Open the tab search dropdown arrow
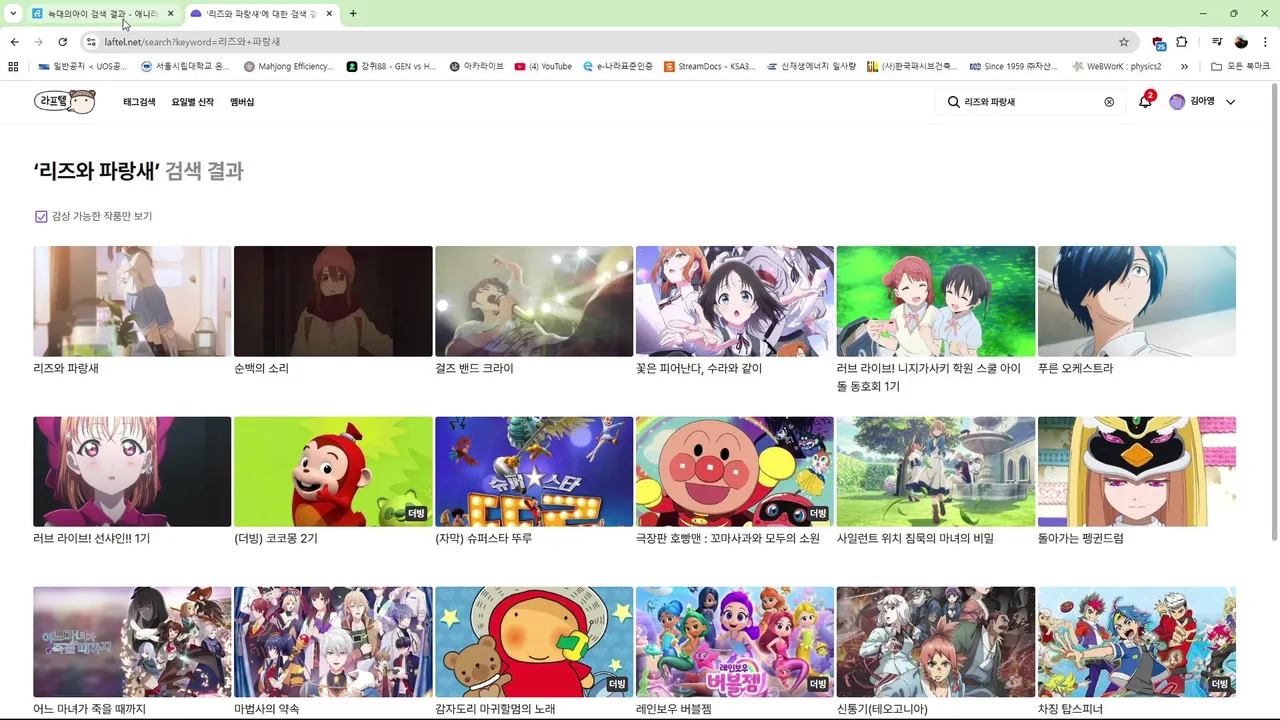Image resolution: width=1280 pixels, height=720 pixels. (13, 13)
